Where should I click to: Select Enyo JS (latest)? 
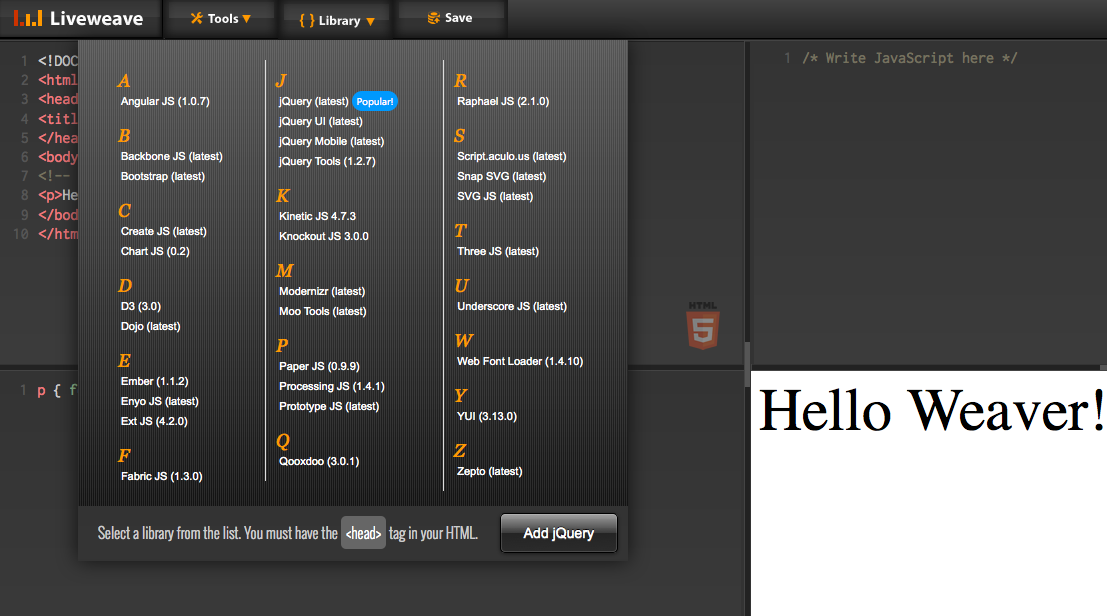point(160,401)
